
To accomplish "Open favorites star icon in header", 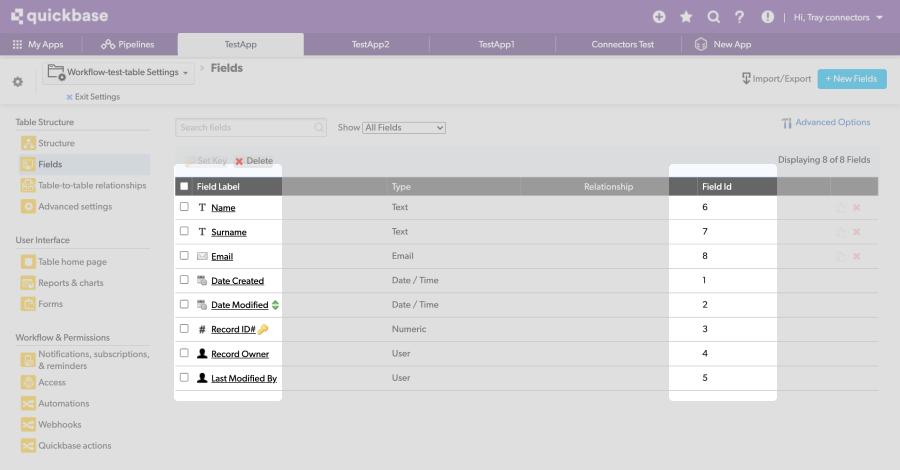I will pos(686,17).
